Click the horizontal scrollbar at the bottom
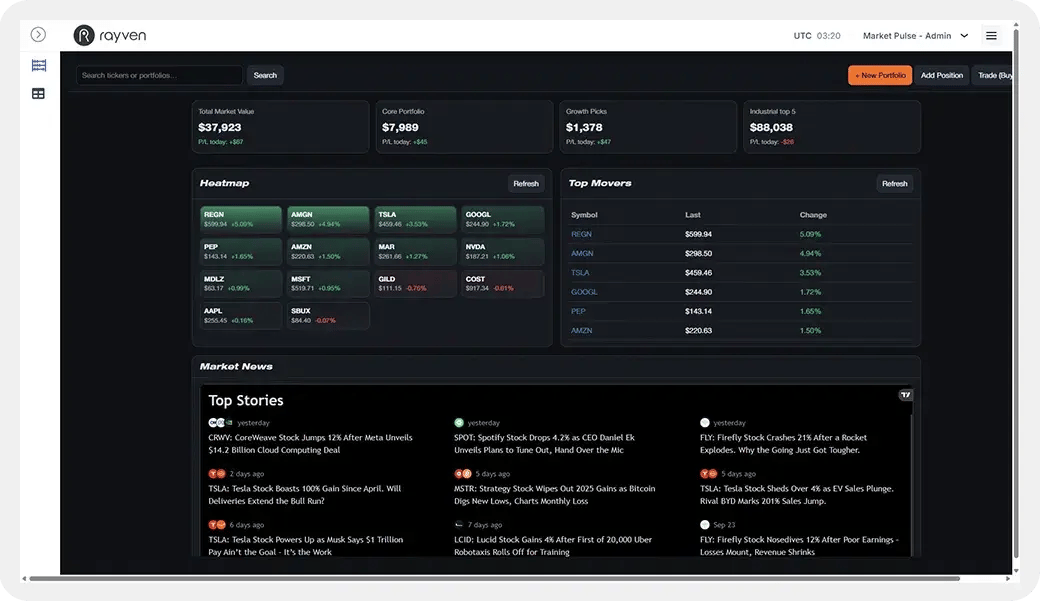Image resolution: width=1040 pixels, height=601 pixels. click(x=494, y=578)
